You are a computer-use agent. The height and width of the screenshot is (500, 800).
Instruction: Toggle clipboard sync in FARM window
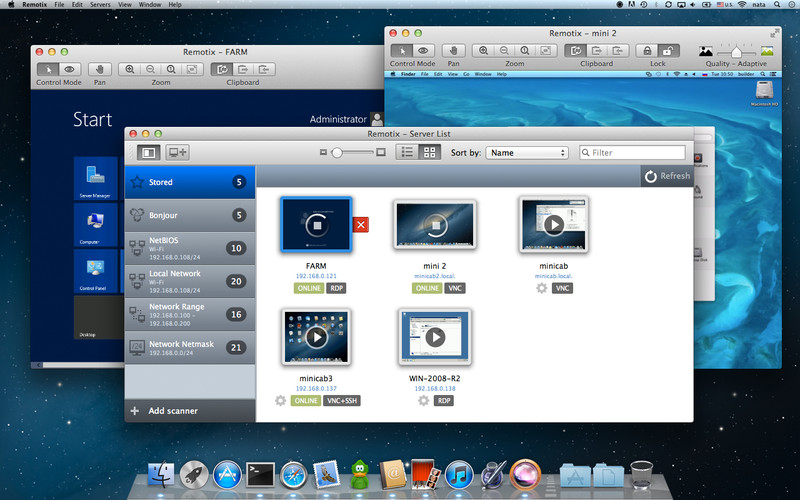click(x=222, y=69)
